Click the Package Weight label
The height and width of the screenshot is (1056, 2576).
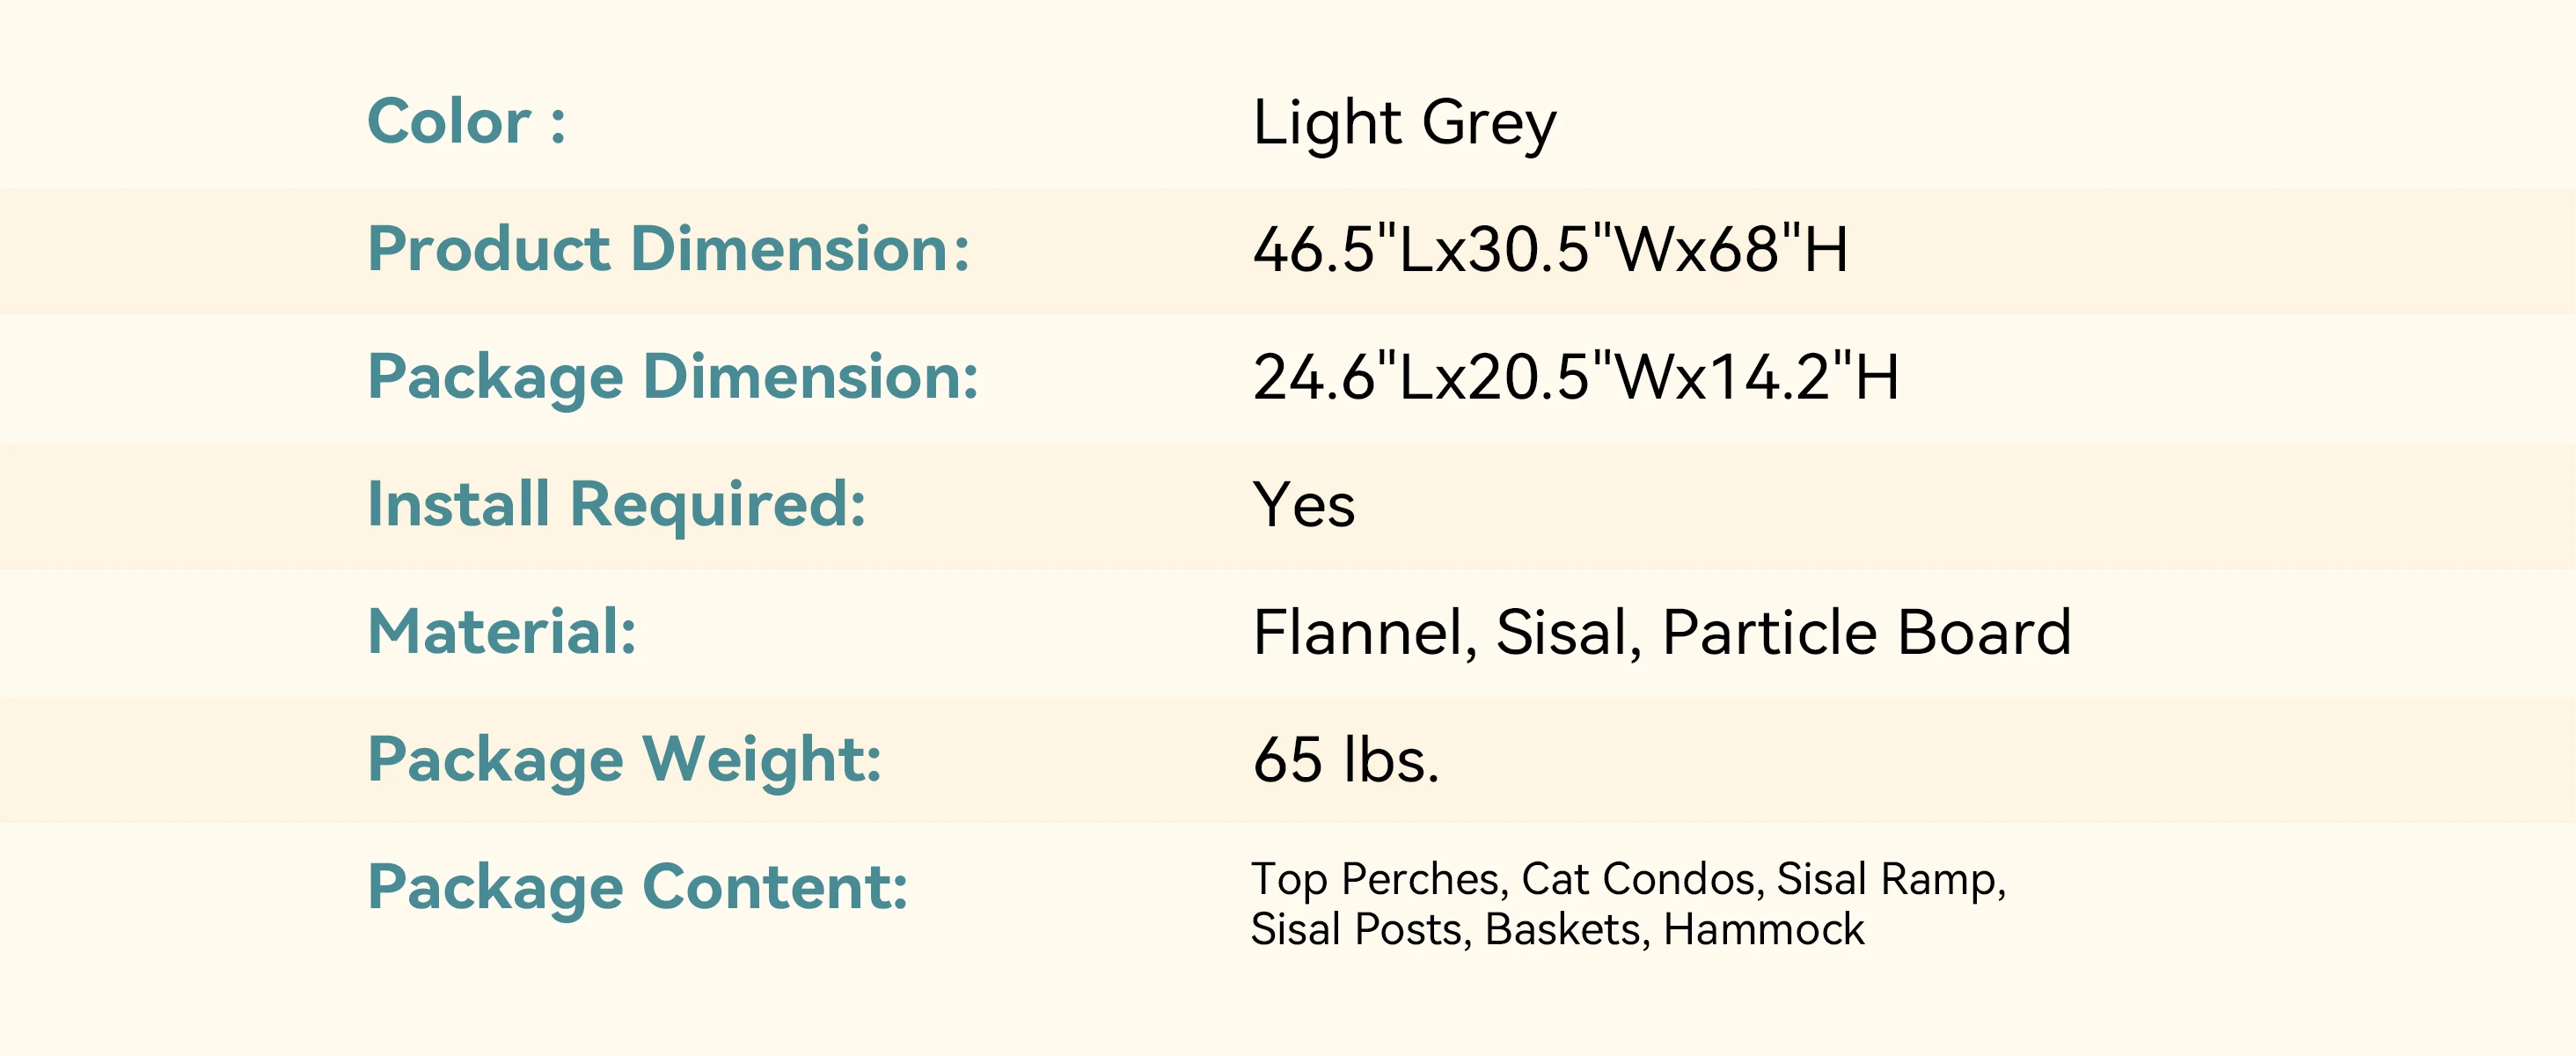[x=624, y=760]
